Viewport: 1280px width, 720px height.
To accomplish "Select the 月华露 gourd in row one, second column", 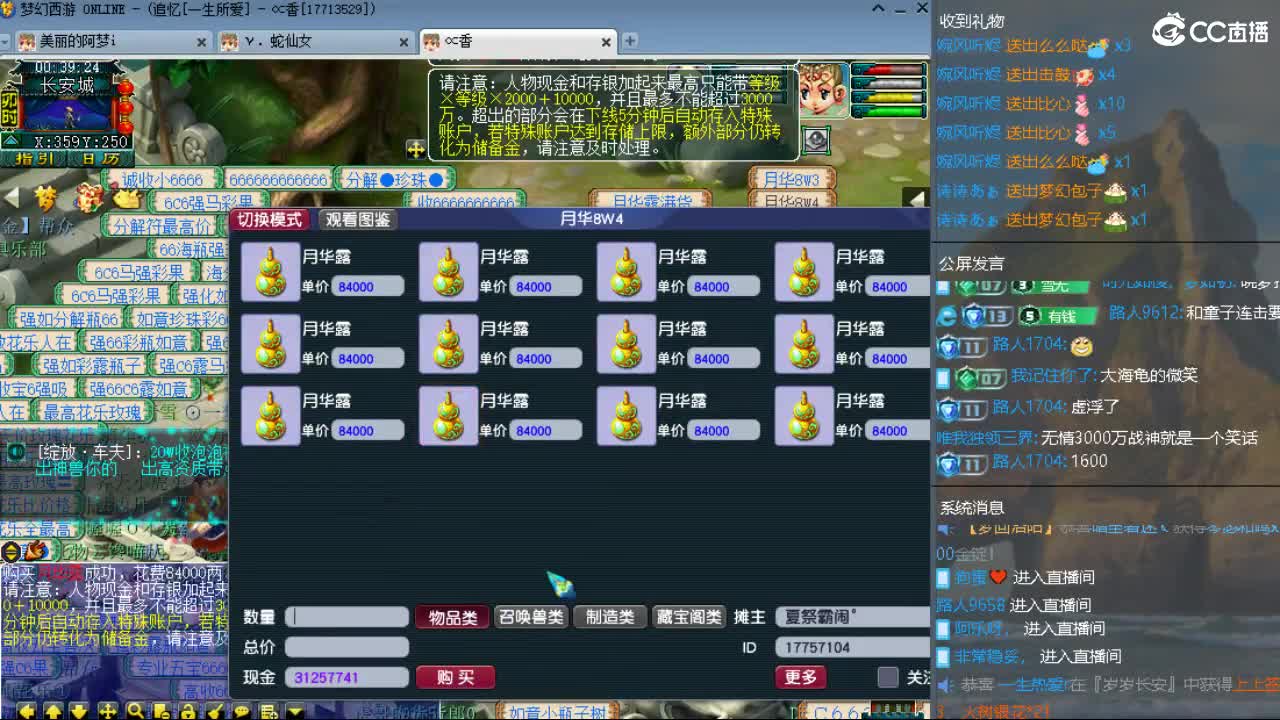I will click(448, 272).
